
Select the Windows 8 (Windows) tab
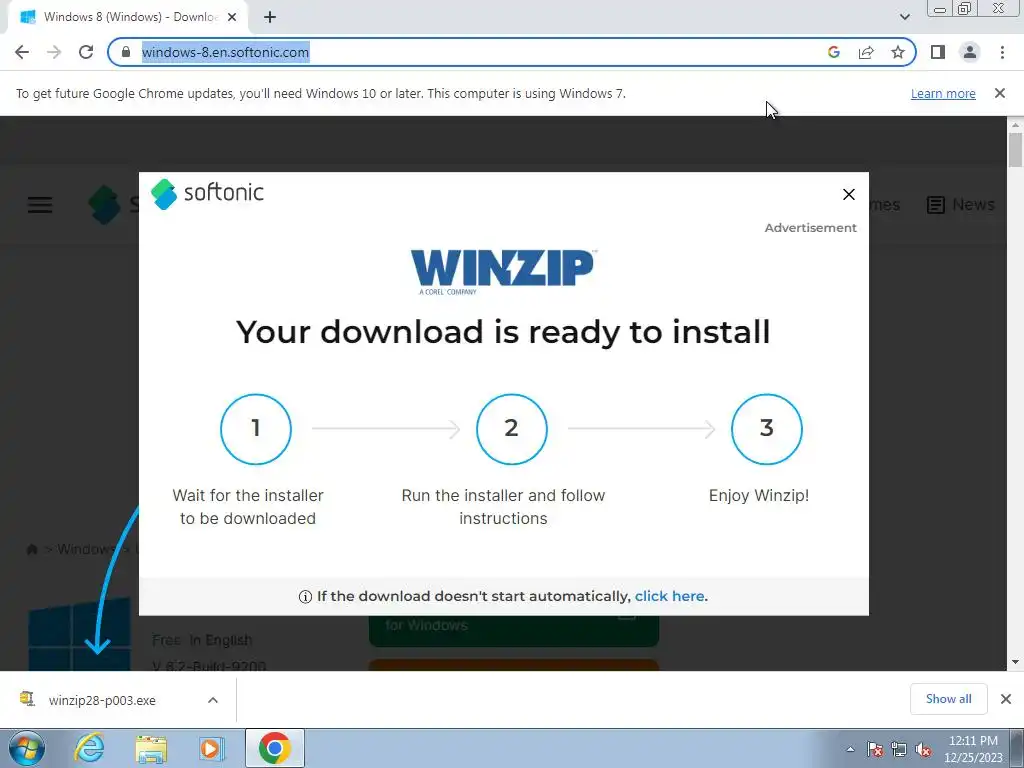coord(127,17)
